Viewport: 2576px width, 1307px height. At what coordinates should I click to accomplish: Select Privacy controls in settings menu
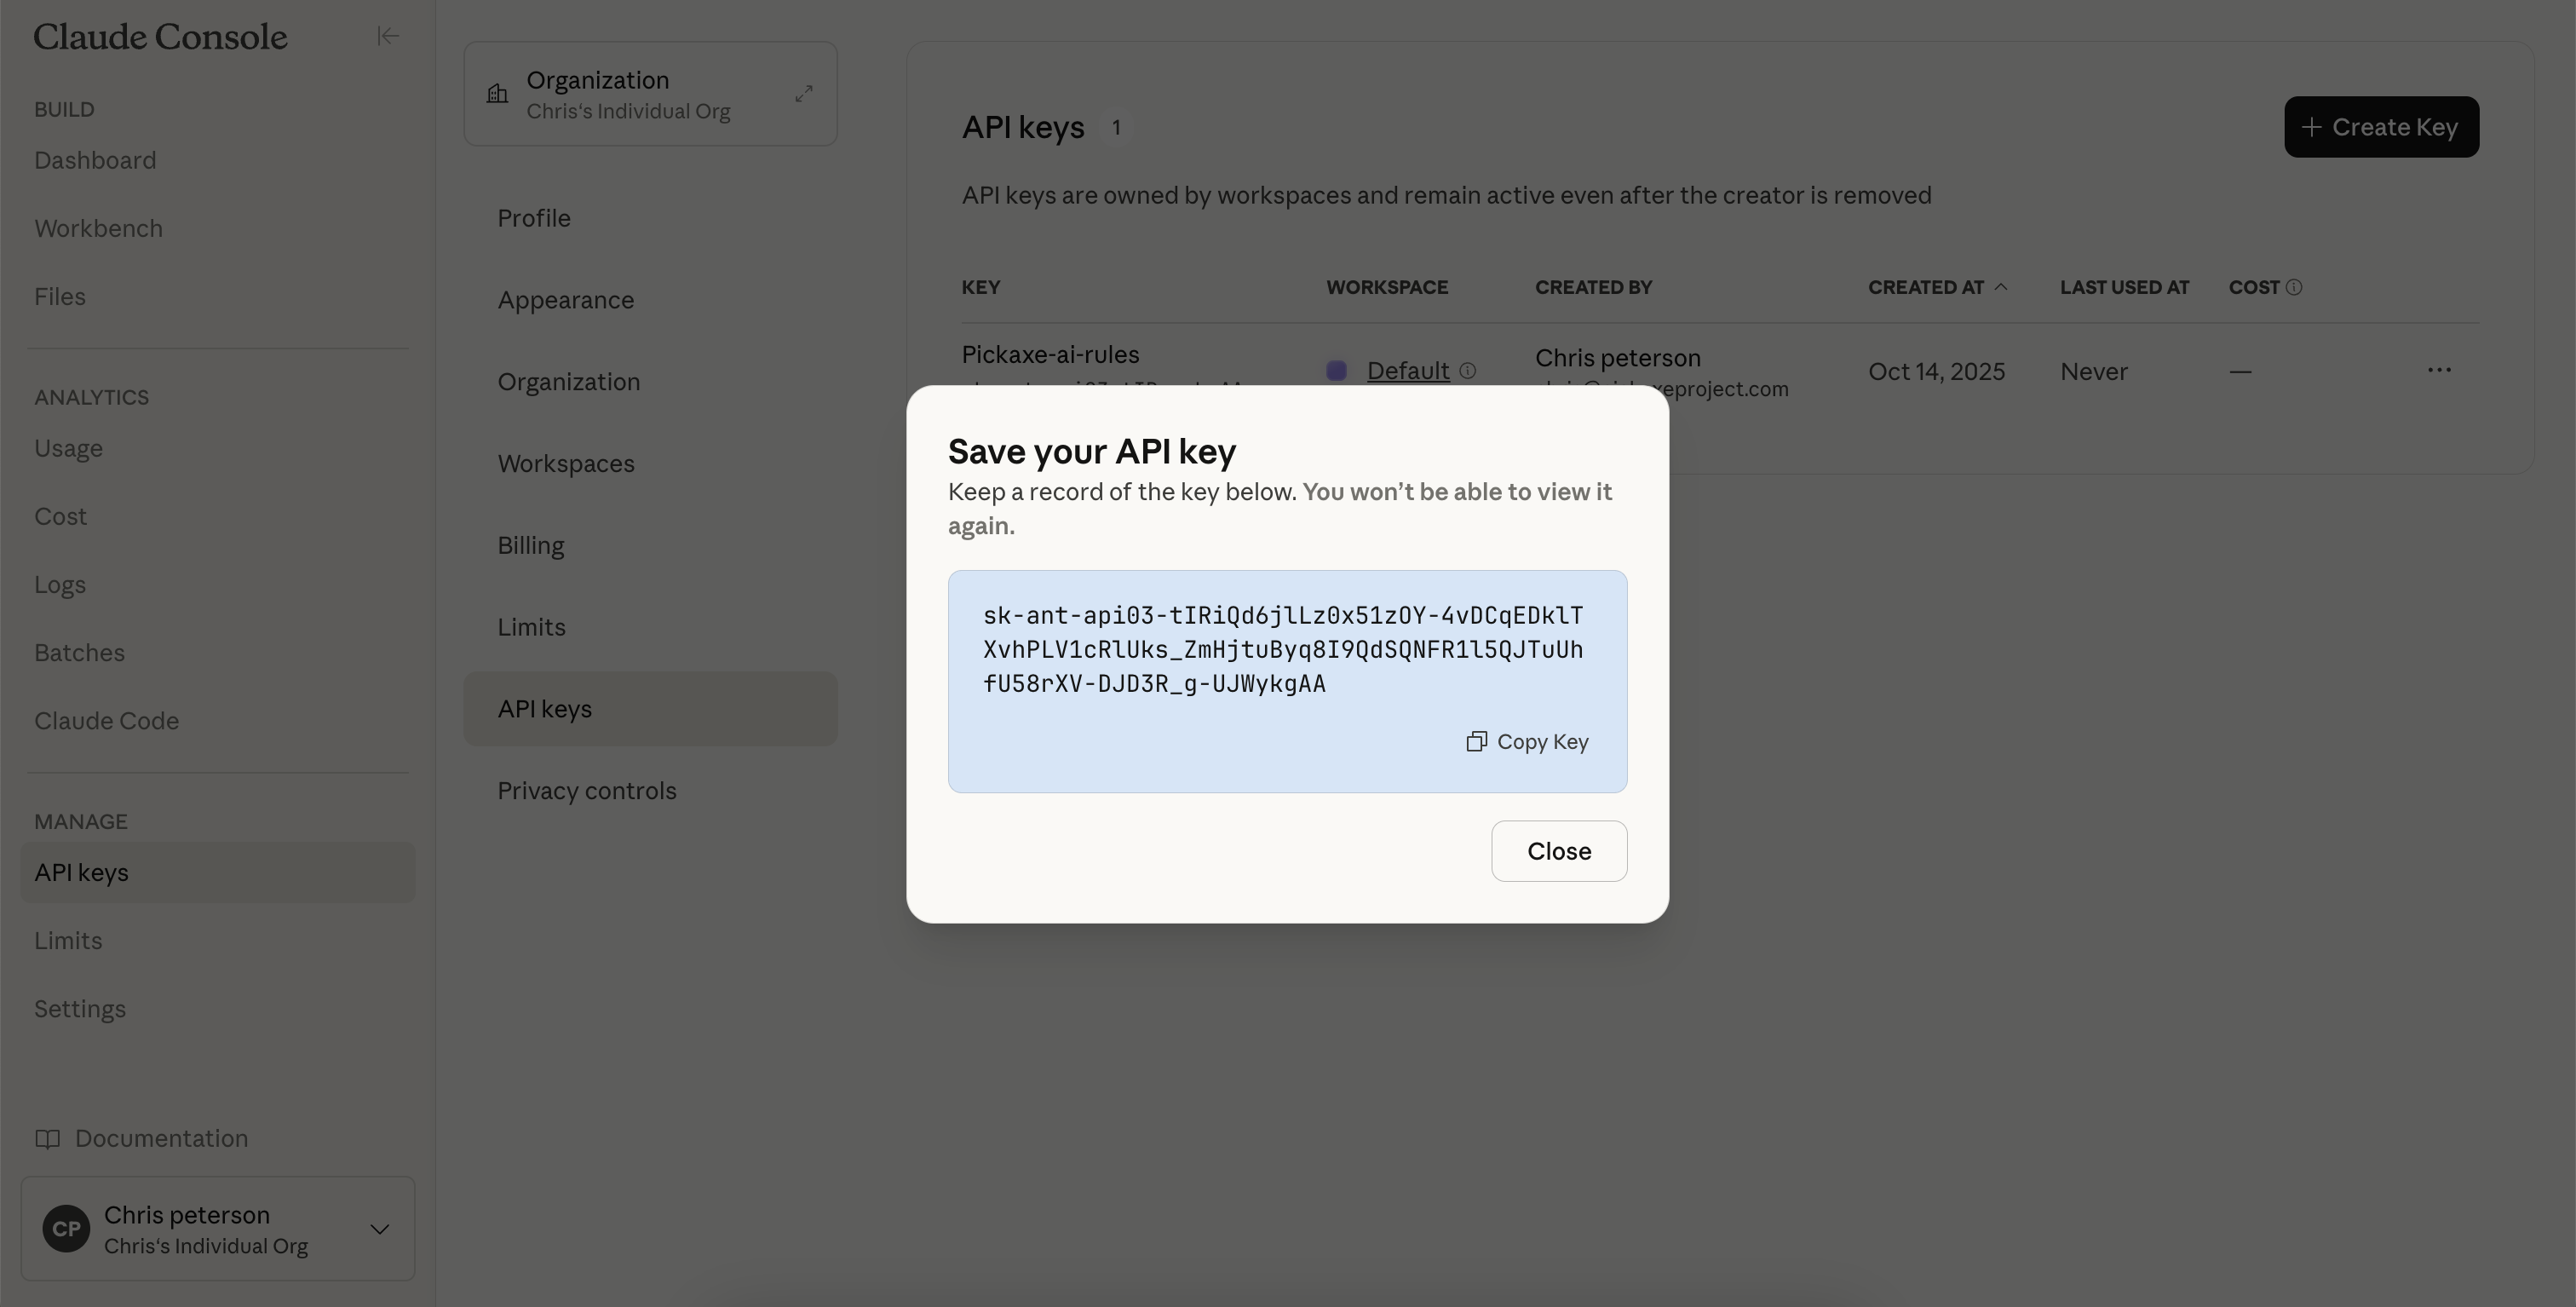[x=587, y=791]
